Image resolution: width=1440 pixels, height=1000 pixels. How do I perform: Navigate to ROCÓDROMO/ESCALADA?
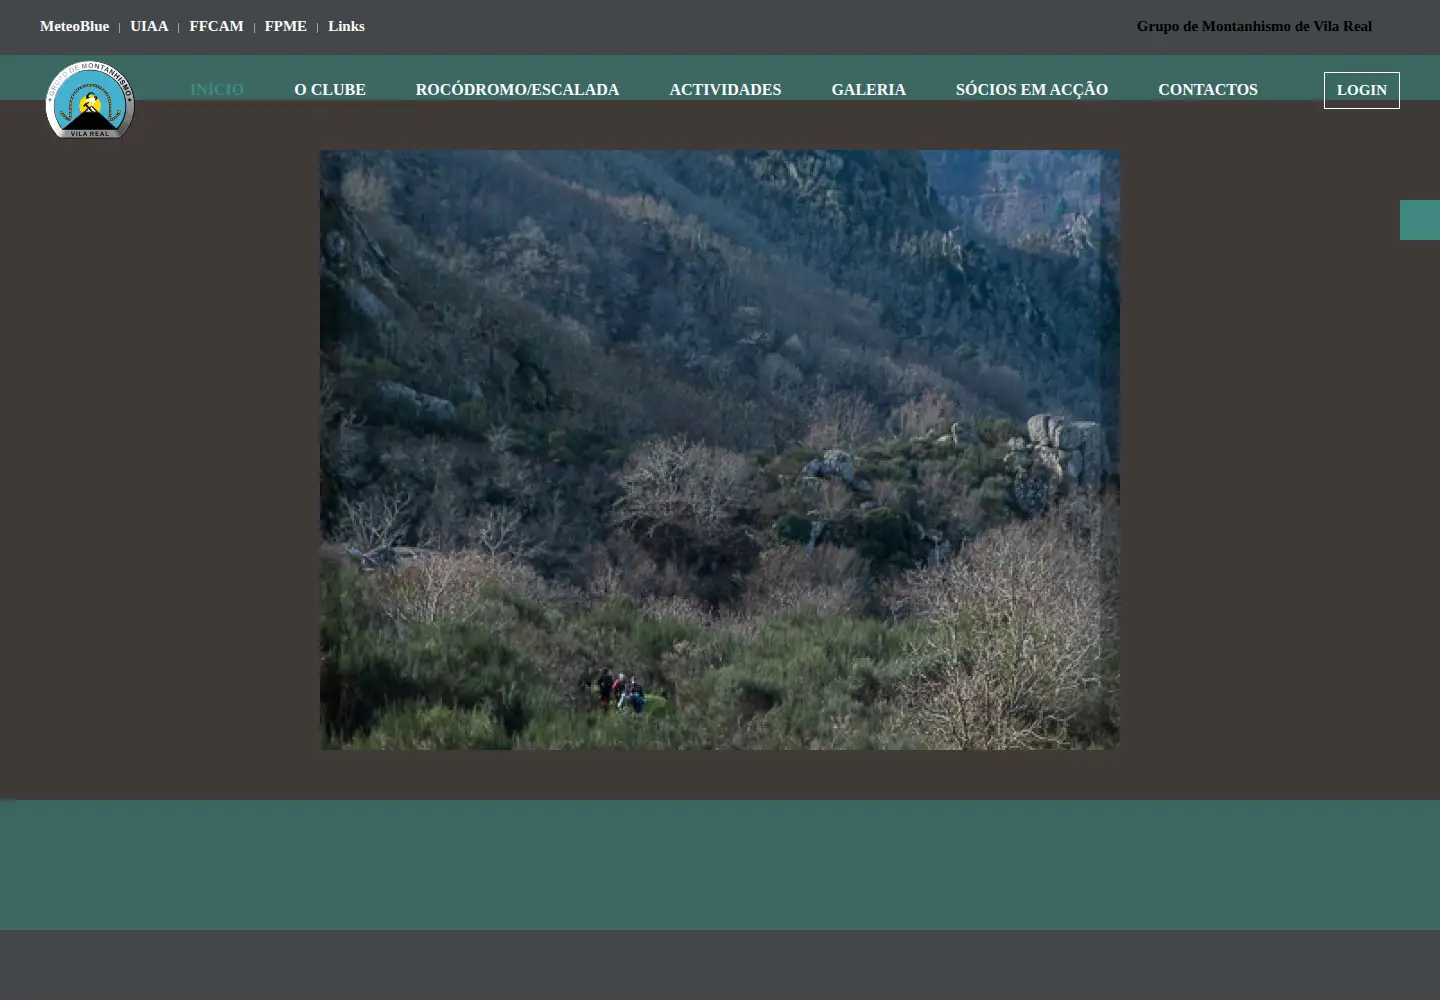517,90
